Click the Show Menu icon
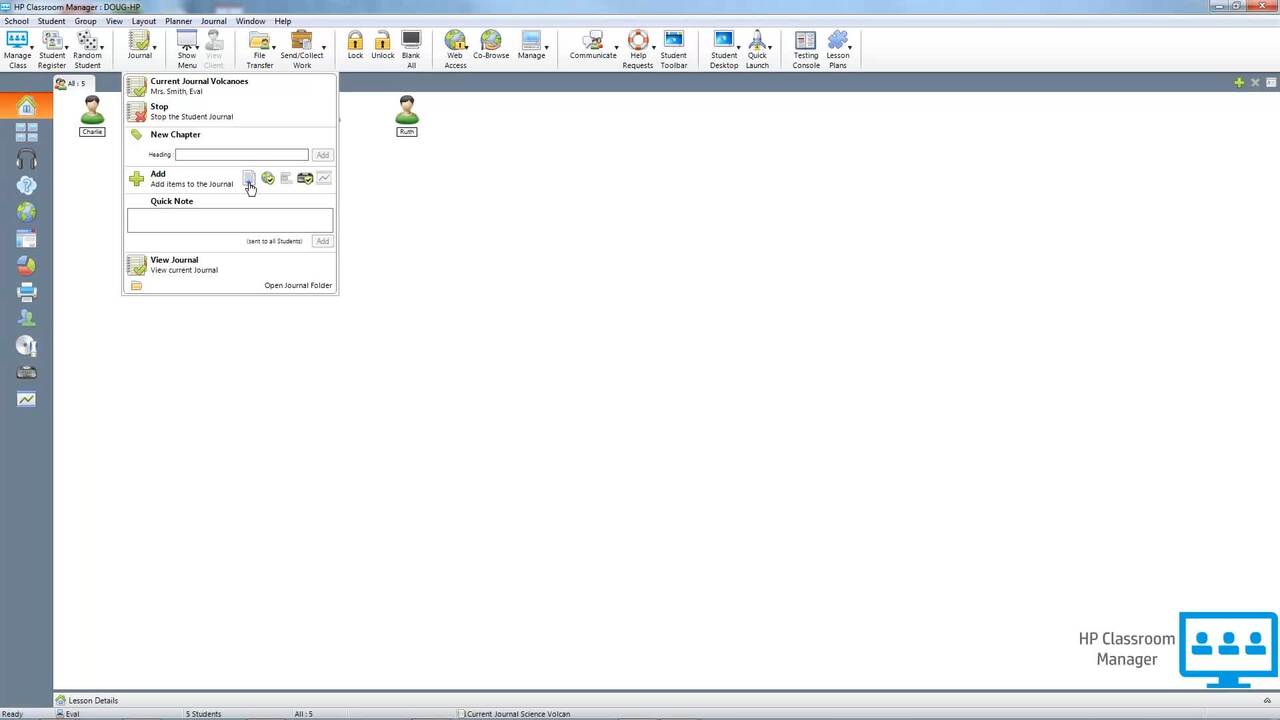1280x720 pixels. pos(187,49)
